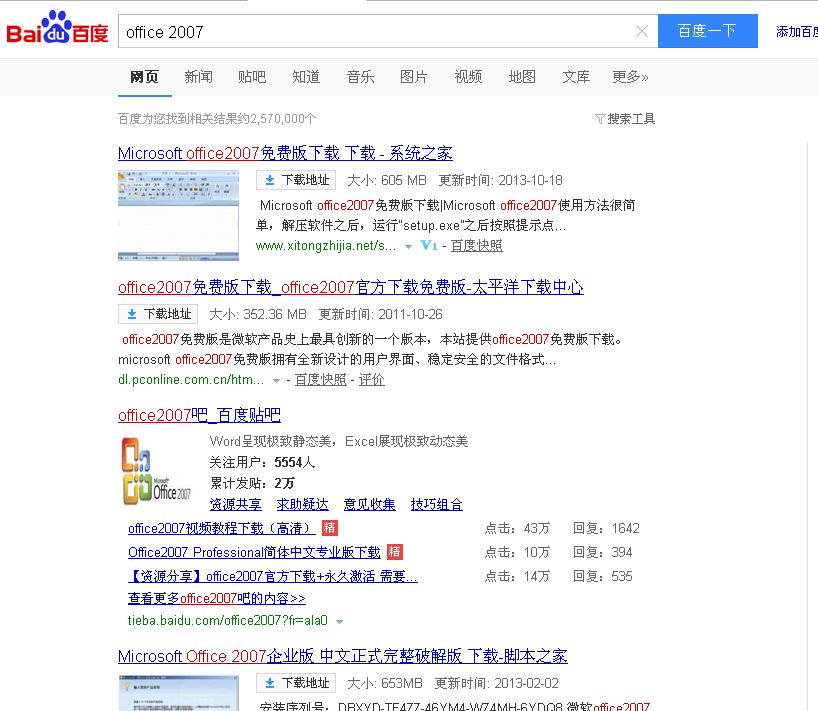
Task: Click 查看更多office2007吧的内容>> link
Action: pos(216,598)
